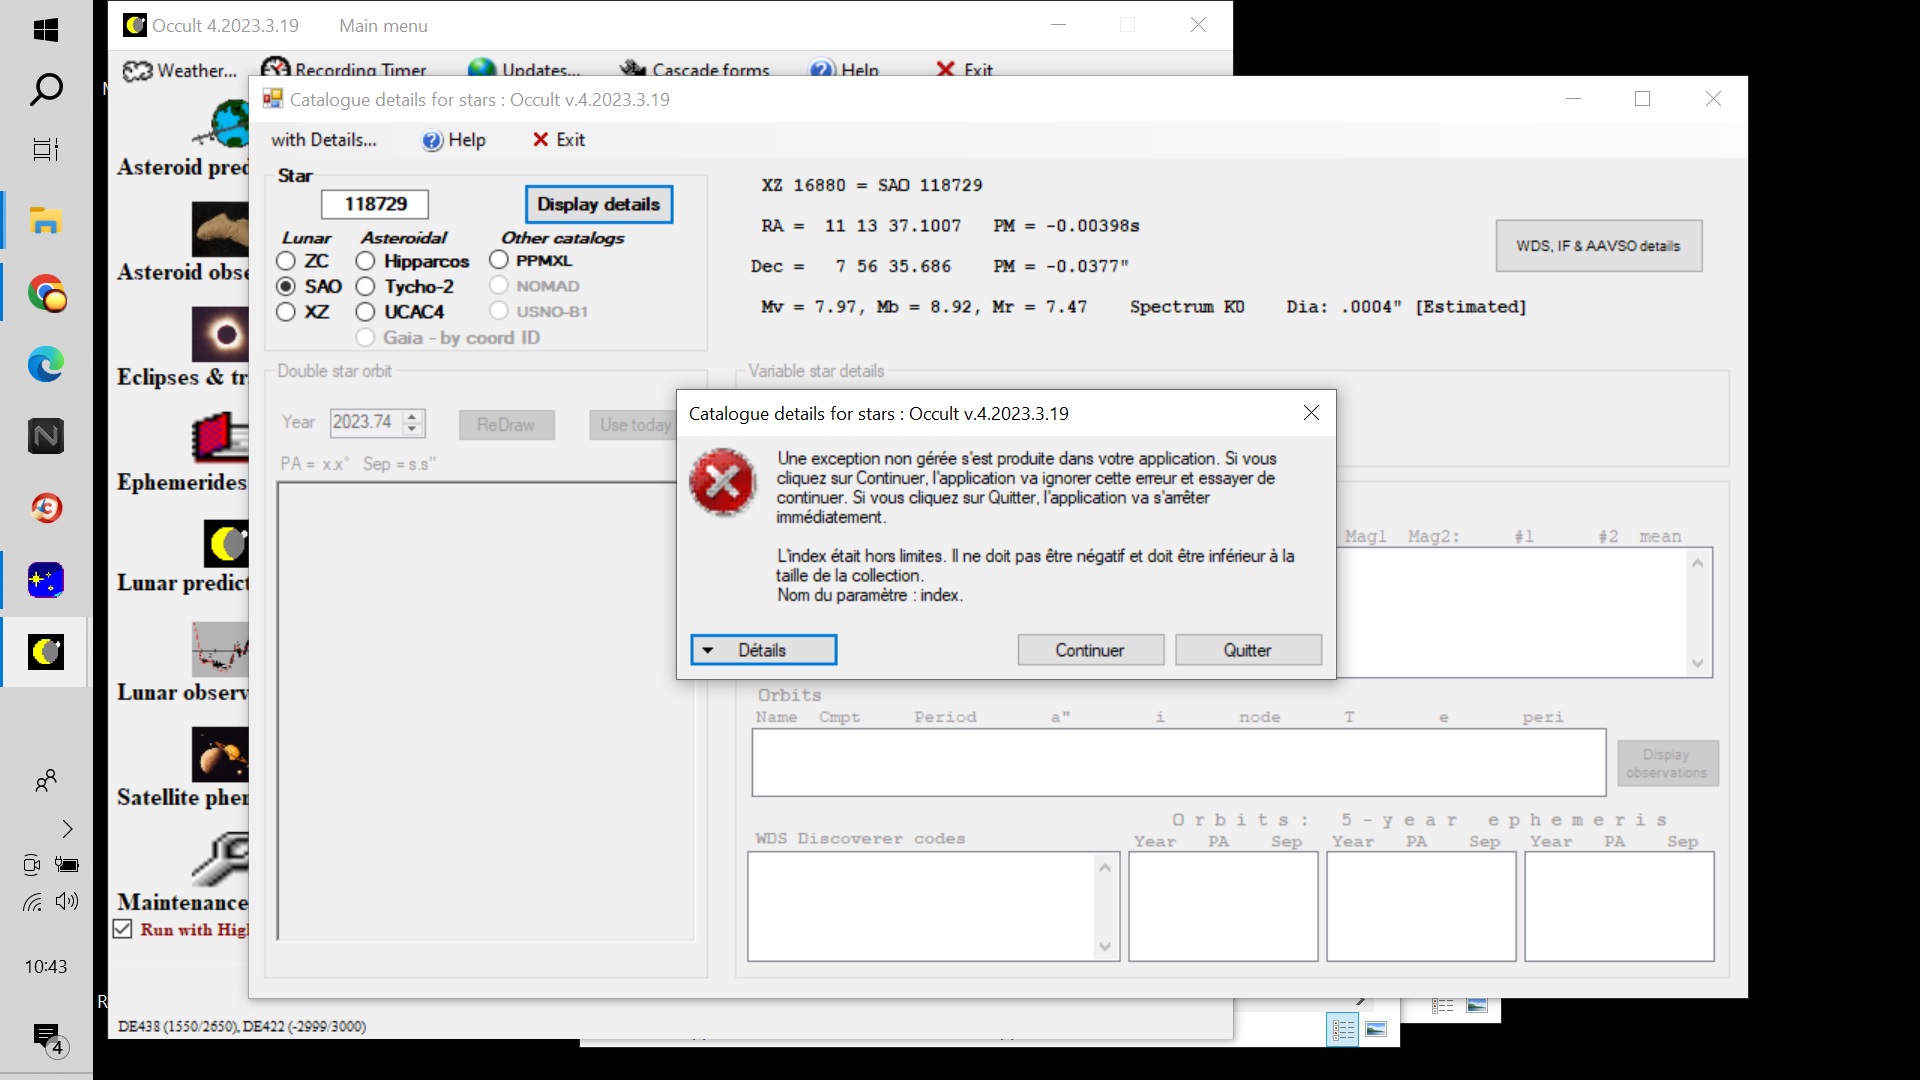Click the red error icon in dialog
Screen dimensions: 1920x1080
pos(723,483)
